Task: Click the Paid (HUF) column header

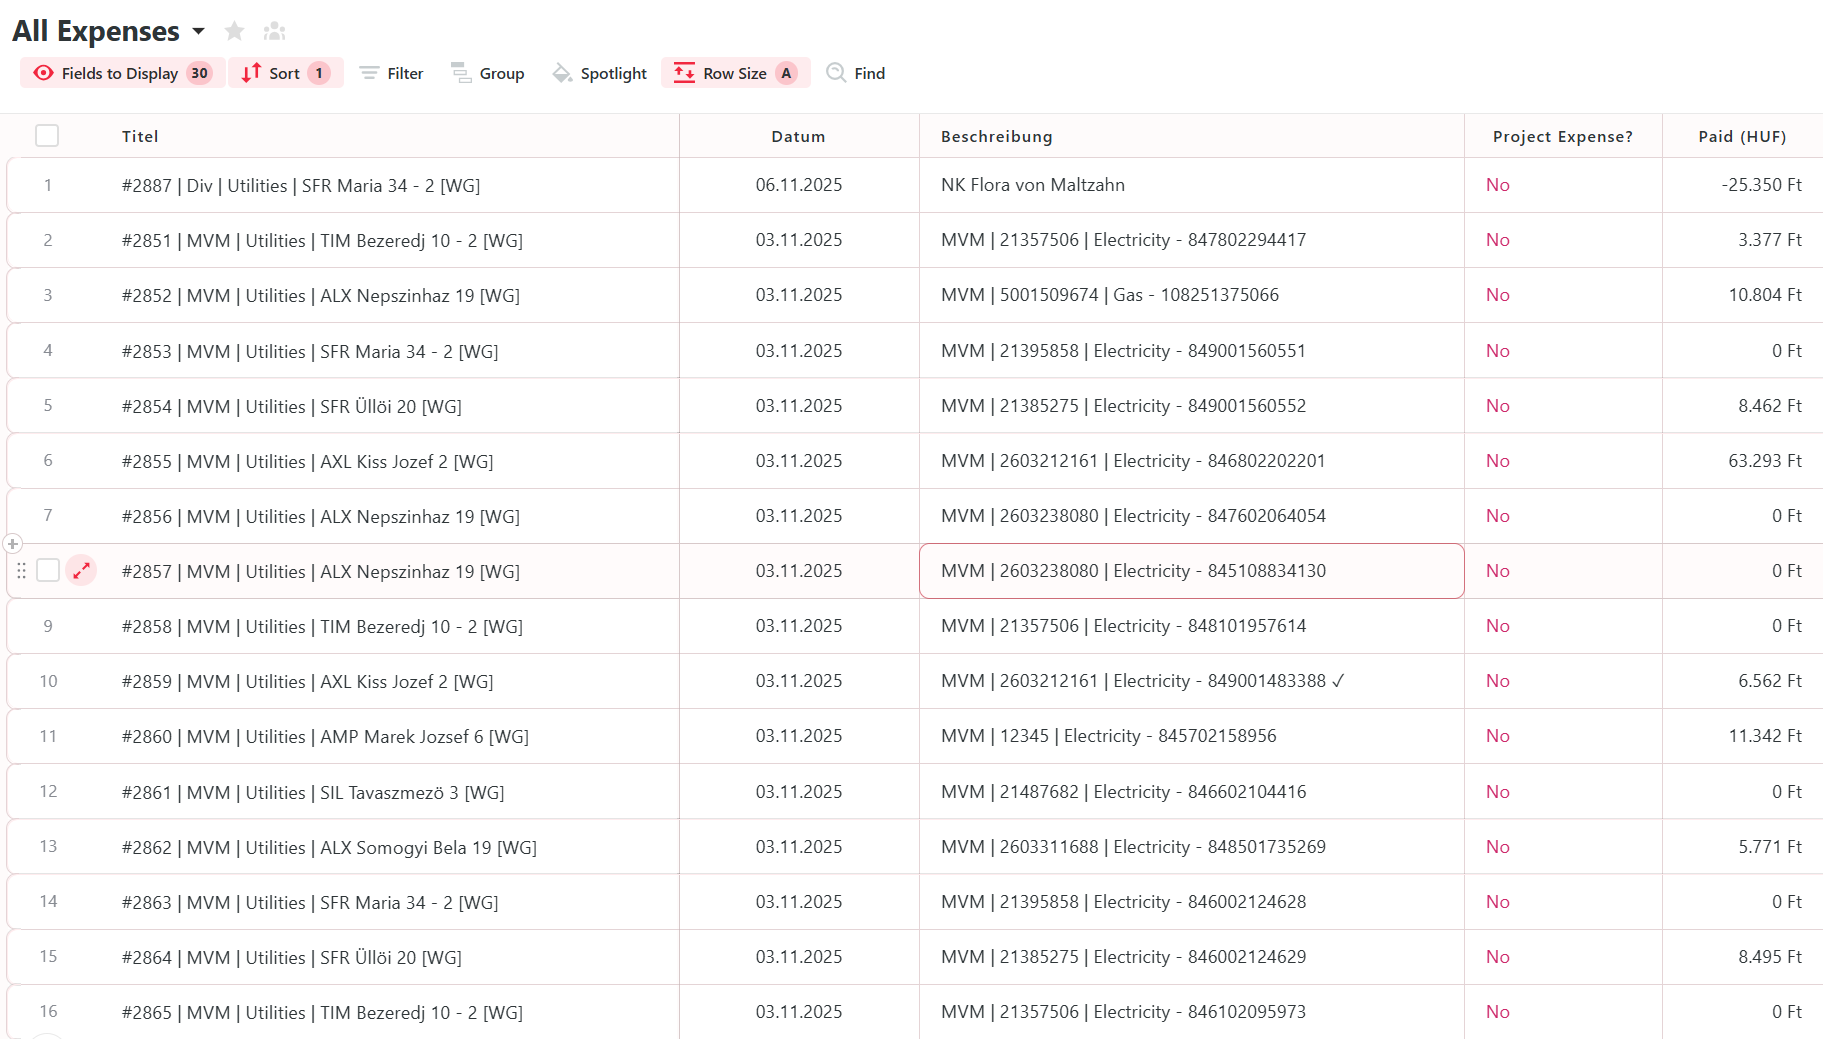Action: click(x=1741, y=136)
